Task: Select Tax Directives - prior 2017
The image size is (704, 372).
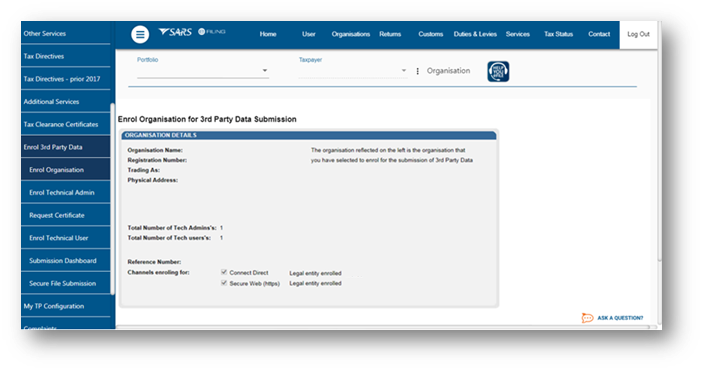Action: pyautogui.click(x=66, y=79)
